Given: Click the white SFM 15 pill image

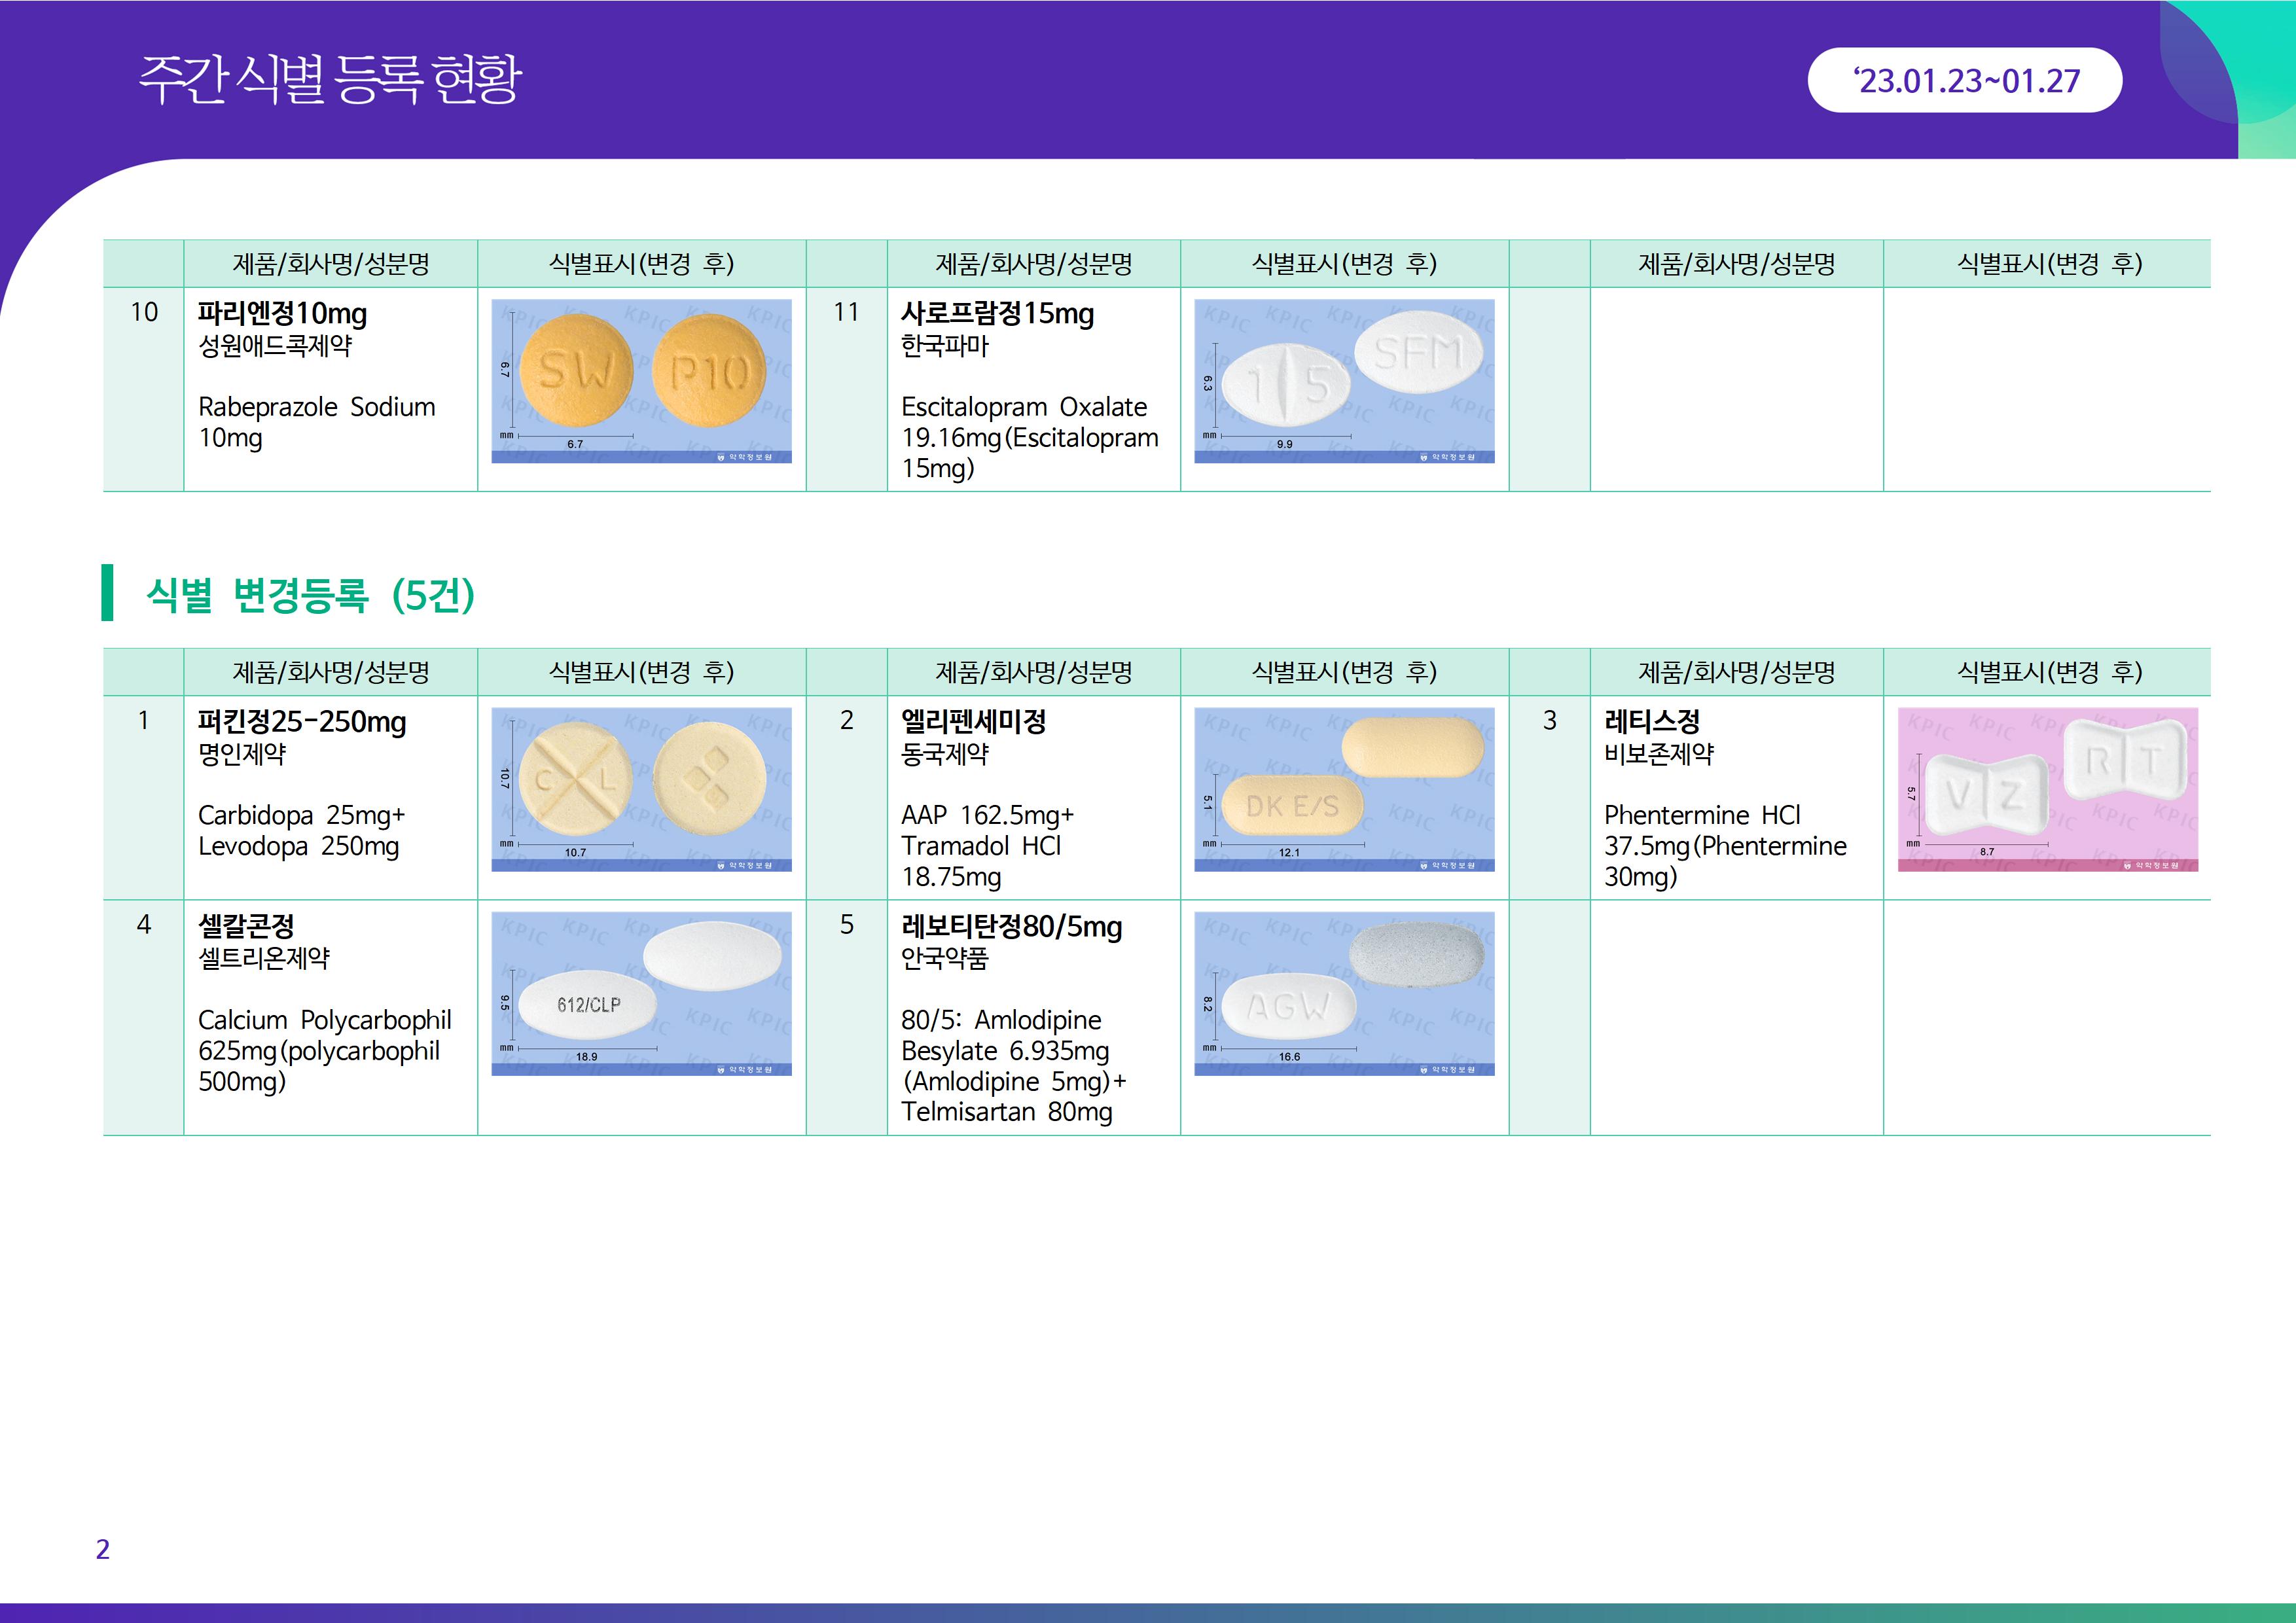Looking at the screenshot, I should [x=1344, y=381].
